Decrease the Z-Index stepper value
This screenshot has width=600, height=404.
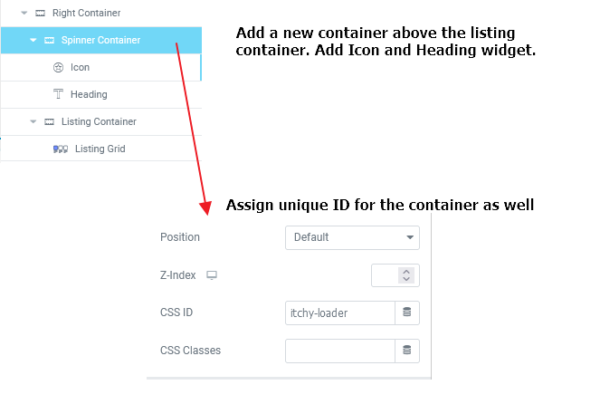[x=406, y=279]
